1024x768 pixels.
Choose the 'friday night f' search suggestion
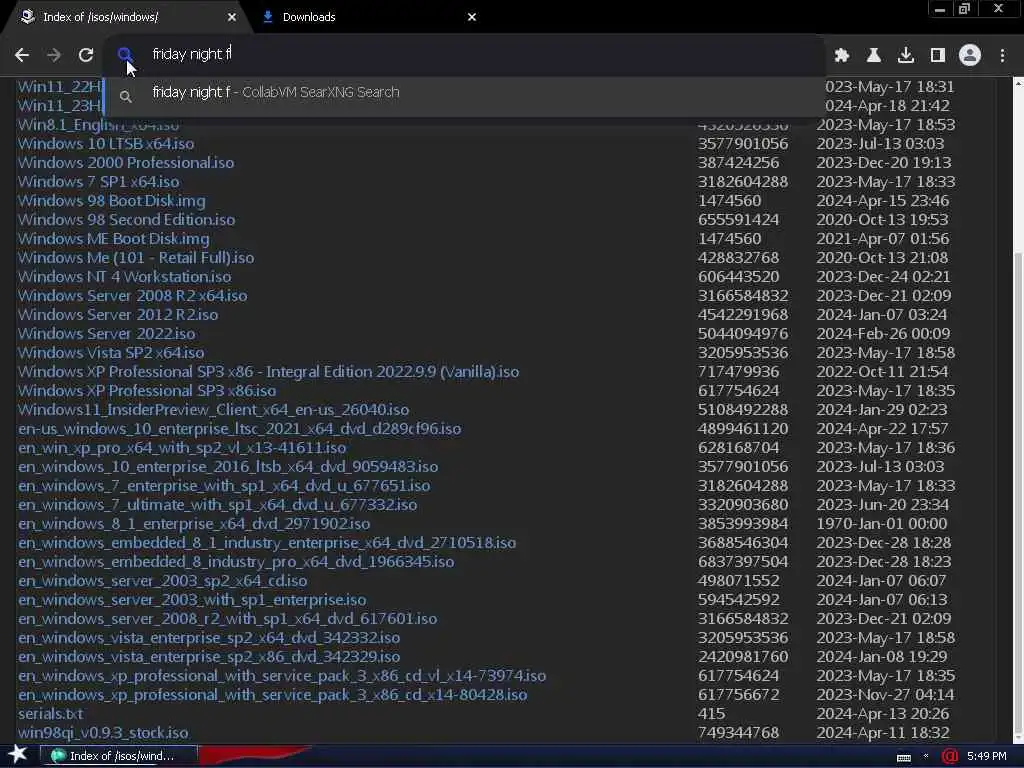pos(464,93)
